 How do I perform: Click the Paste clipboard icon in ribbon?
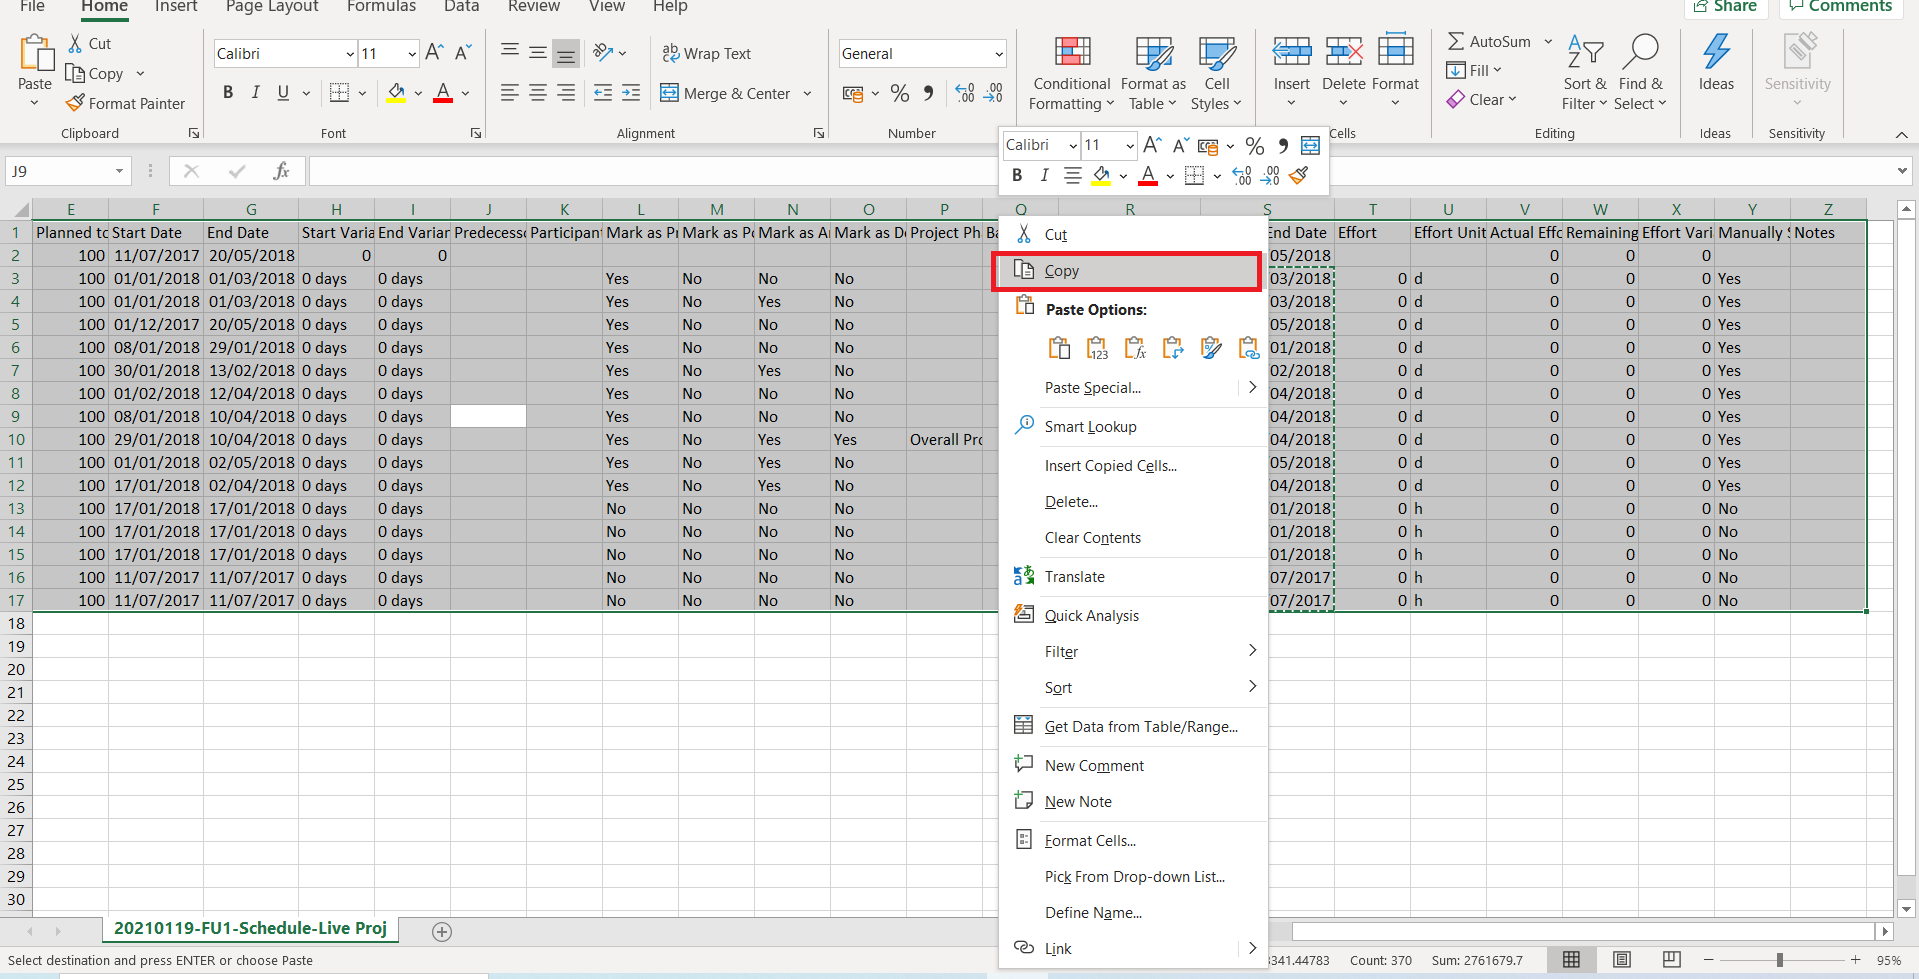coord(35,54)
